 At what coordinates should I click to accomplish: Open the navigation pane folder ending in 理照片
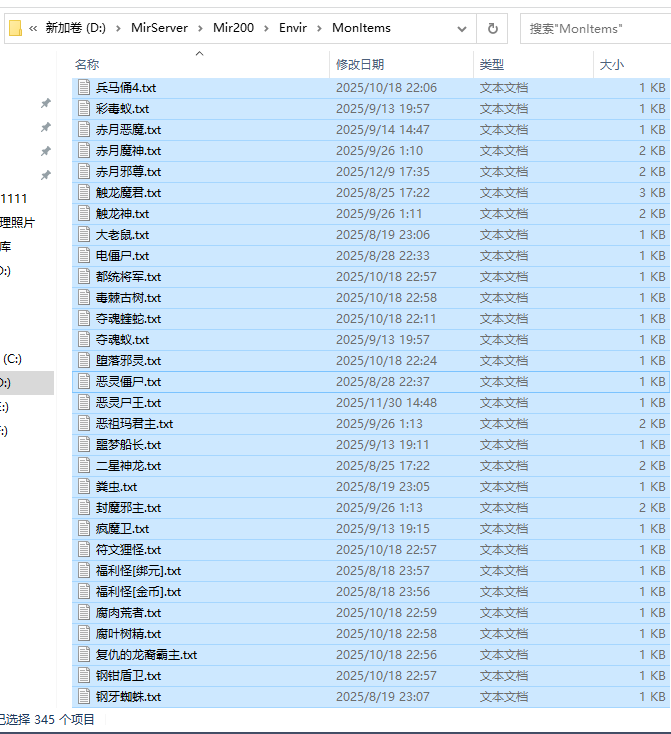[x=17, y=222]
